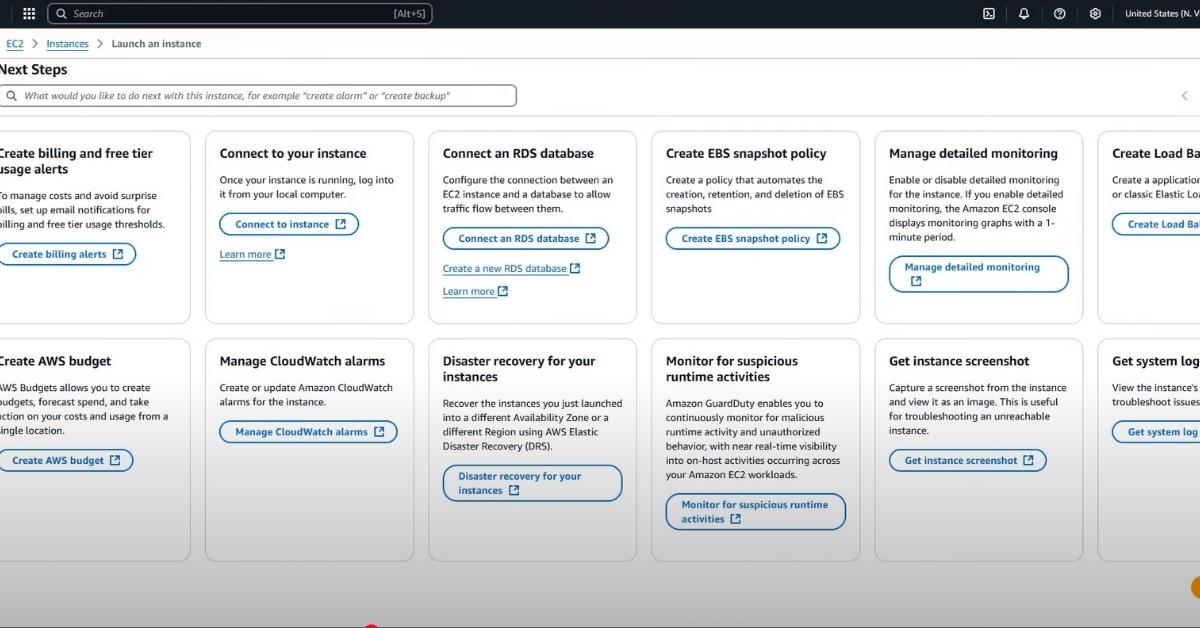Go to Instances breadcrumb link

(67, 44)
